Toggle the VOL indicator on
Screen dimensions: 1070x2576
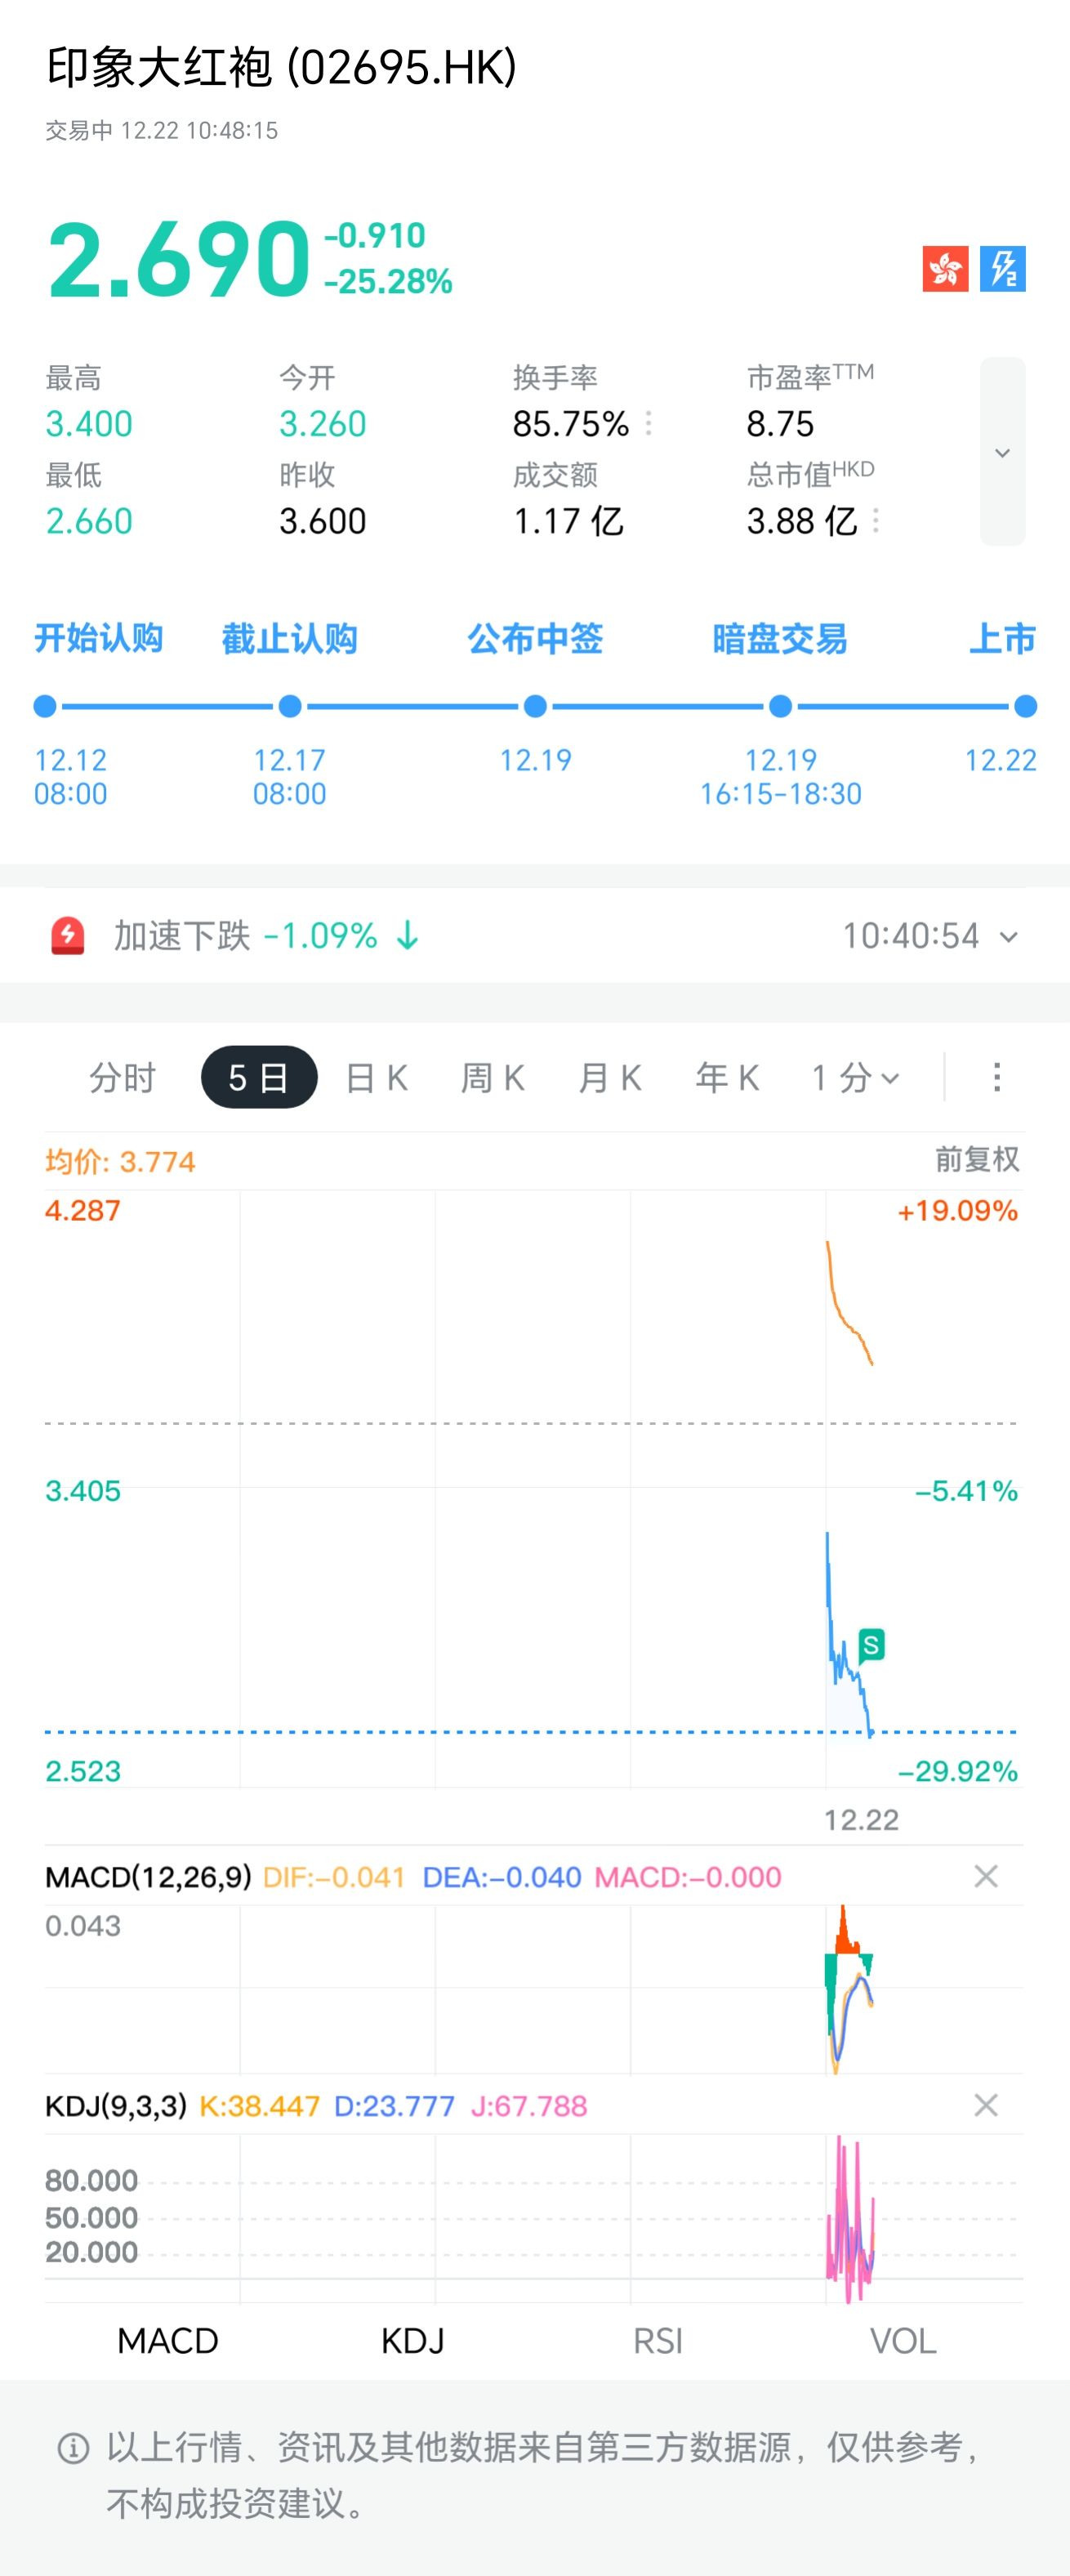[903, 2341]
